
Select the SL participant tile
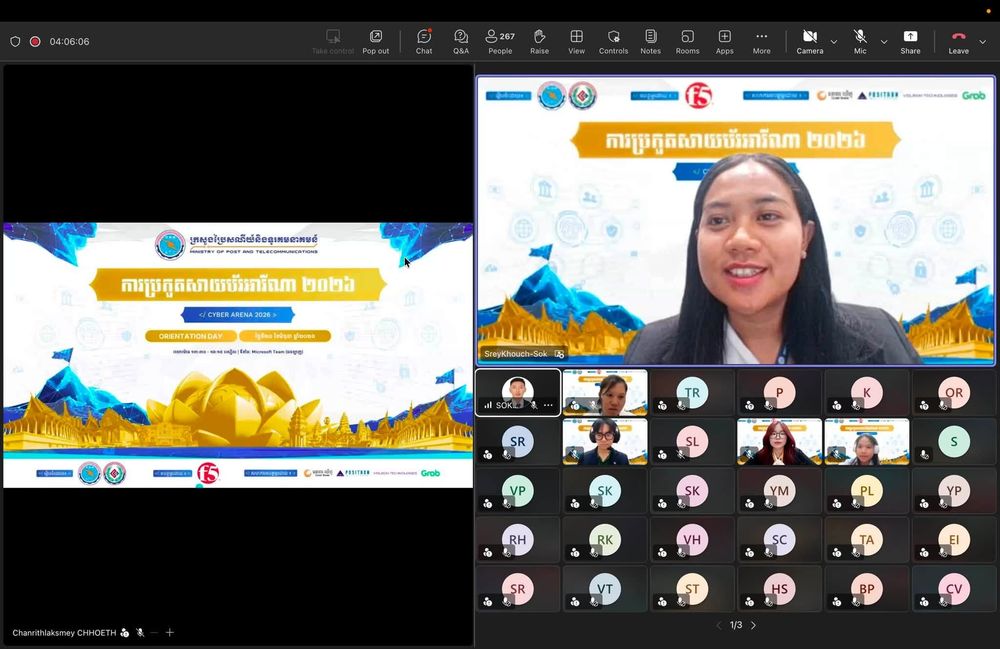click(692, 442)
